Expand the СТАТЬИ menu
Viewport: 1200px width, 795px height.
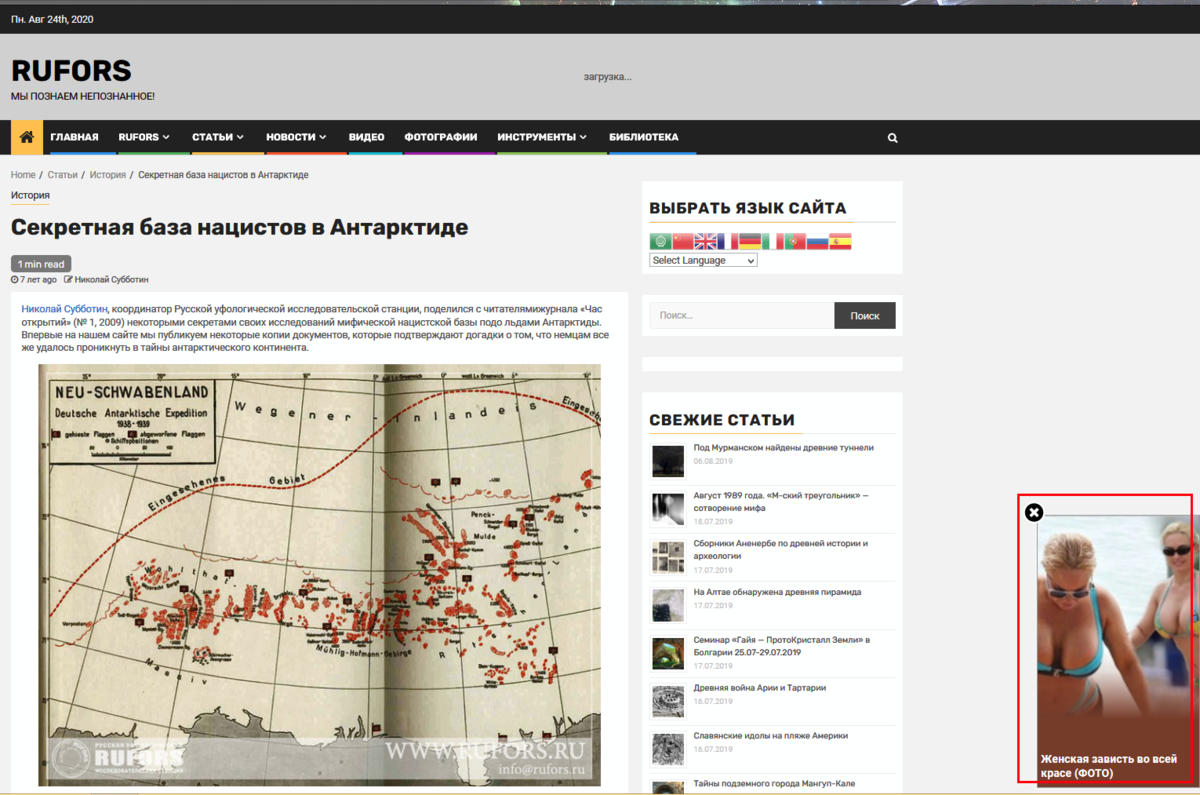click(x=218, y=137)
